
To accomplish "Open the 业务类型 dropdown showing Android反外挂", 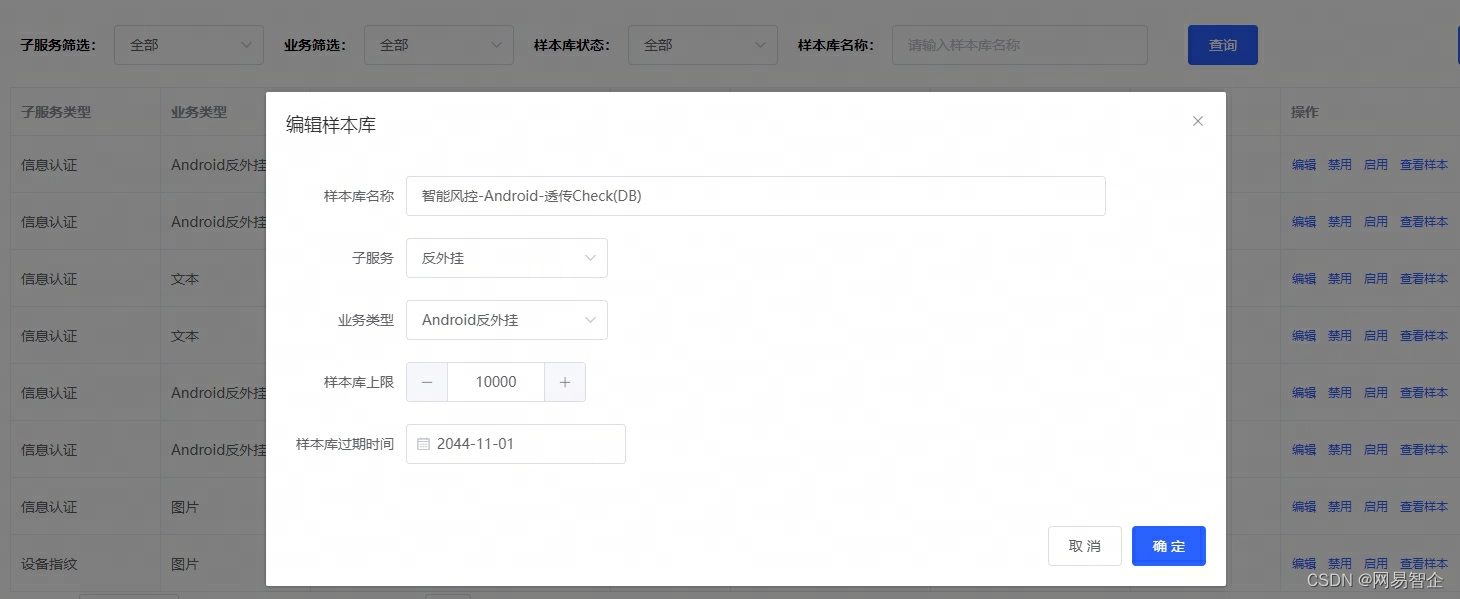I will click(x=507, y=320).
